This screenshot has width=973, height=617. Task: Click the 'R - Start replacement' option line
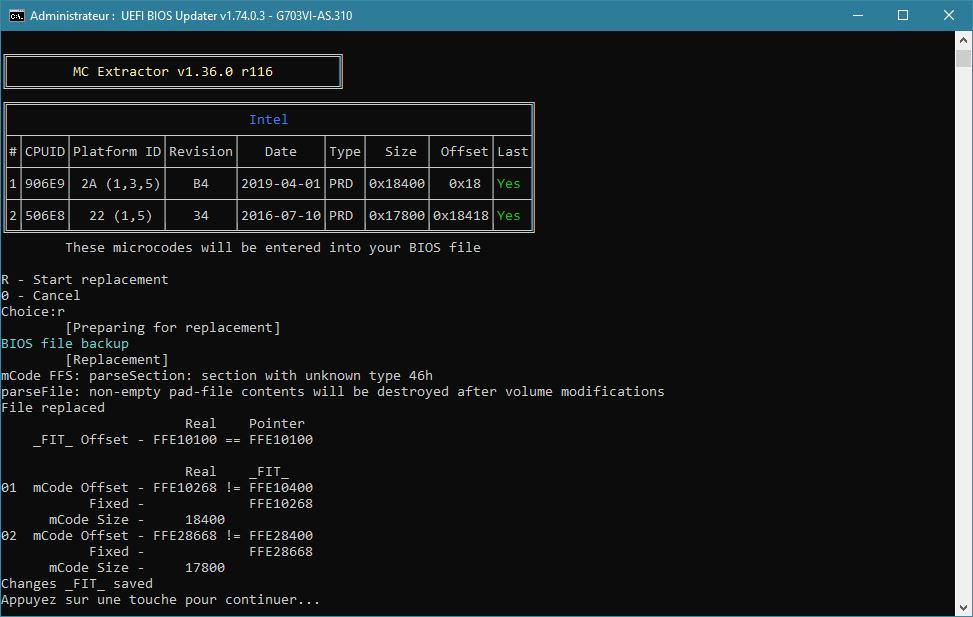(x=84, y=279)
